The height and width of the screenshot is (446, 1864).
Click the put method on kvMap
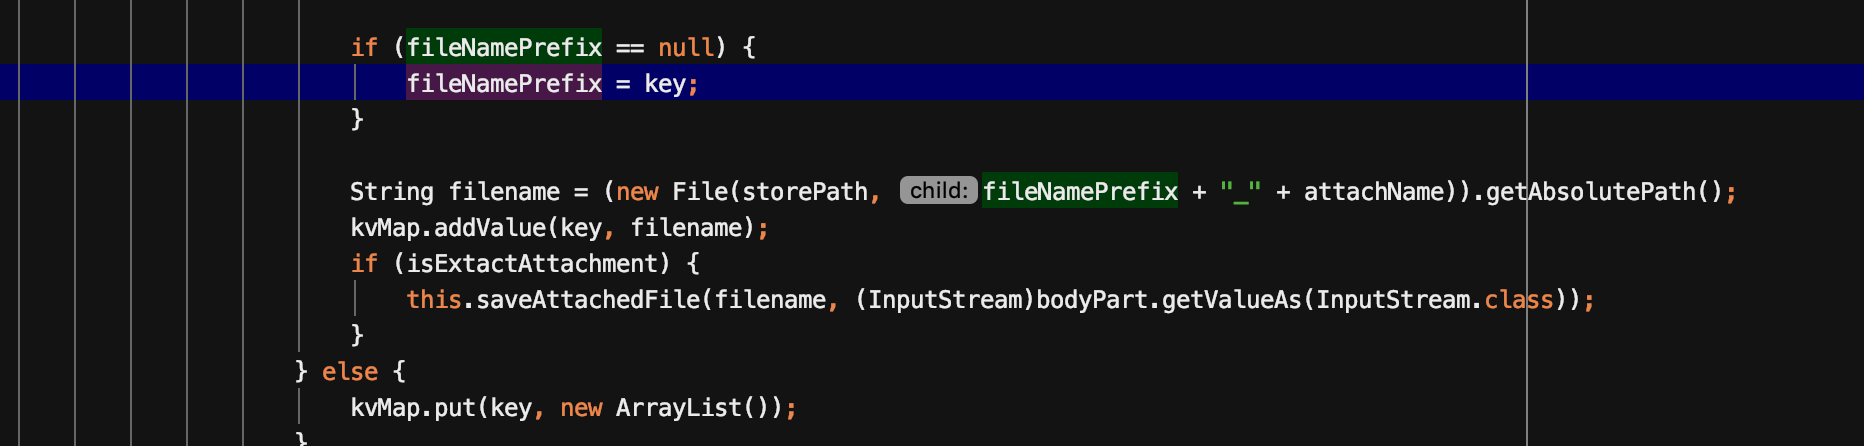click(x=454, y=407)
